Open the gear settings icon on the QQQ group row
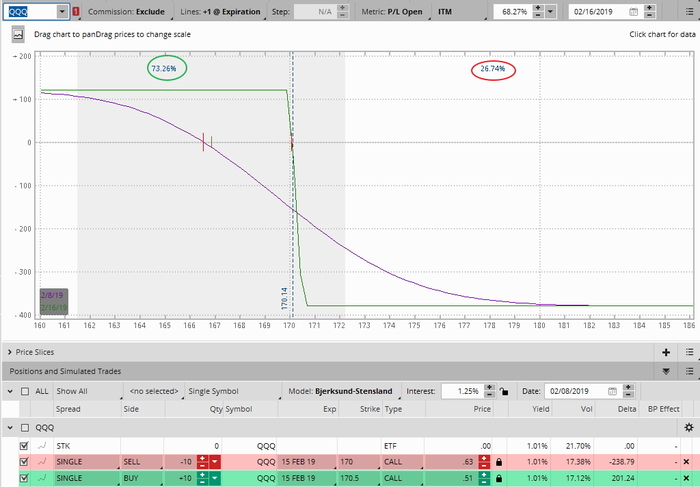This screenshot has height=487, width=700. tap(689, 428)
